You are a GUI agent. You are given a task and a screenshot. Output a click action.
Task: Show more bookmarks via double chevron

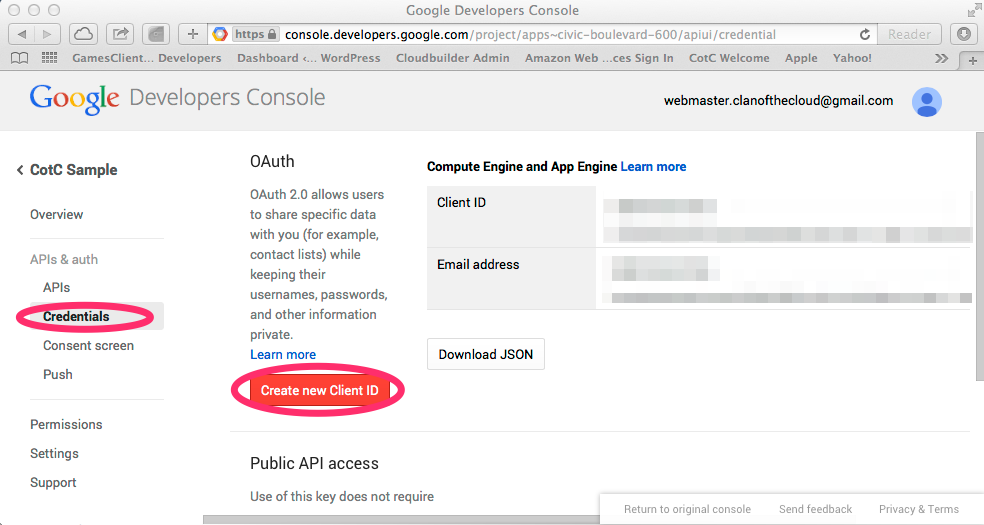(941, 58)
